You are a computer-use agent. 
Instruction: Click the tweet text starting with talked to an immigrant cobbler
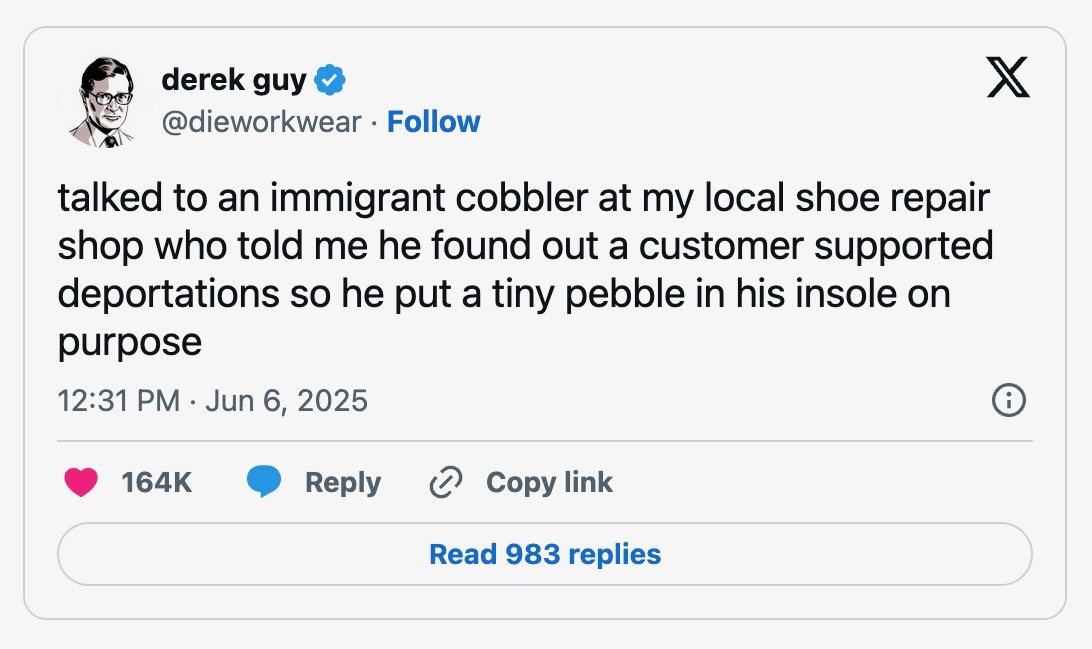click(x=525, y=269)
